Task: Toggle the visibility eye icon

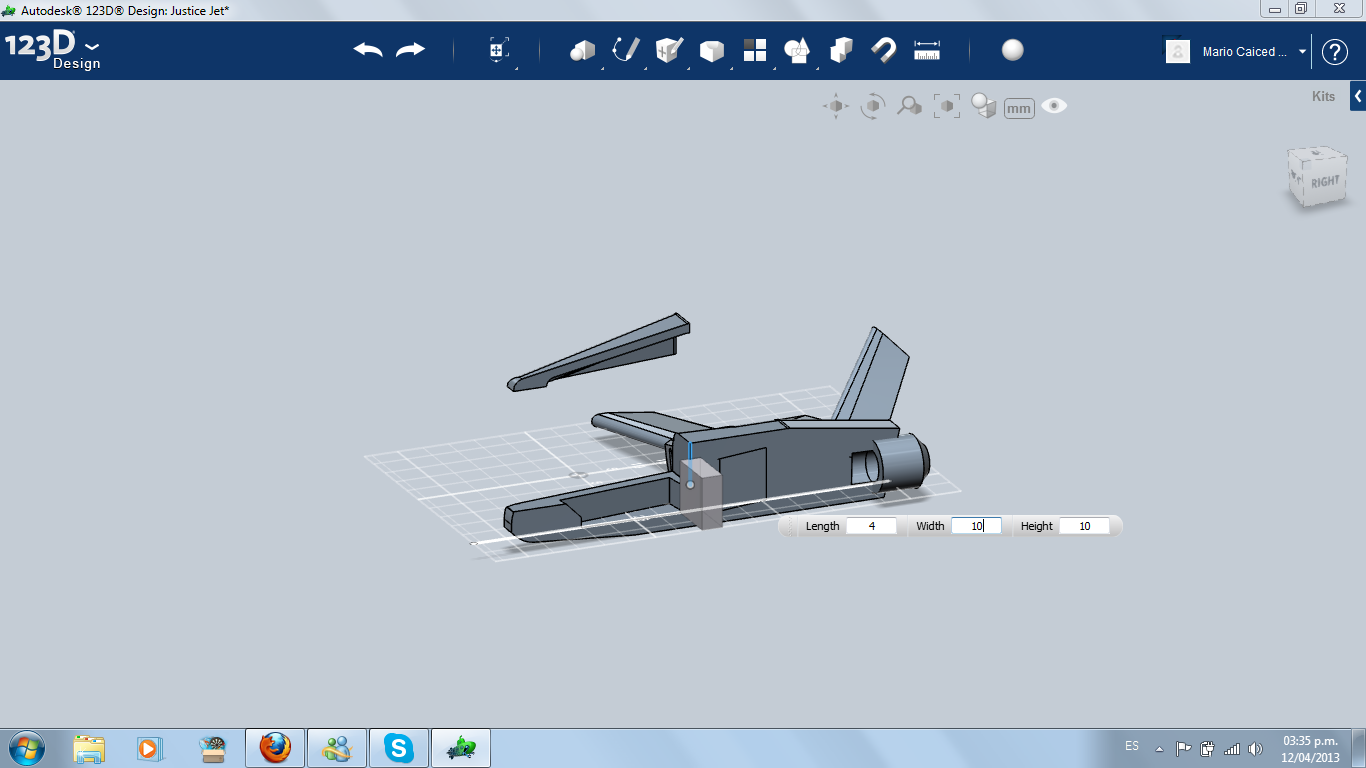Action: pos(1054,106)
